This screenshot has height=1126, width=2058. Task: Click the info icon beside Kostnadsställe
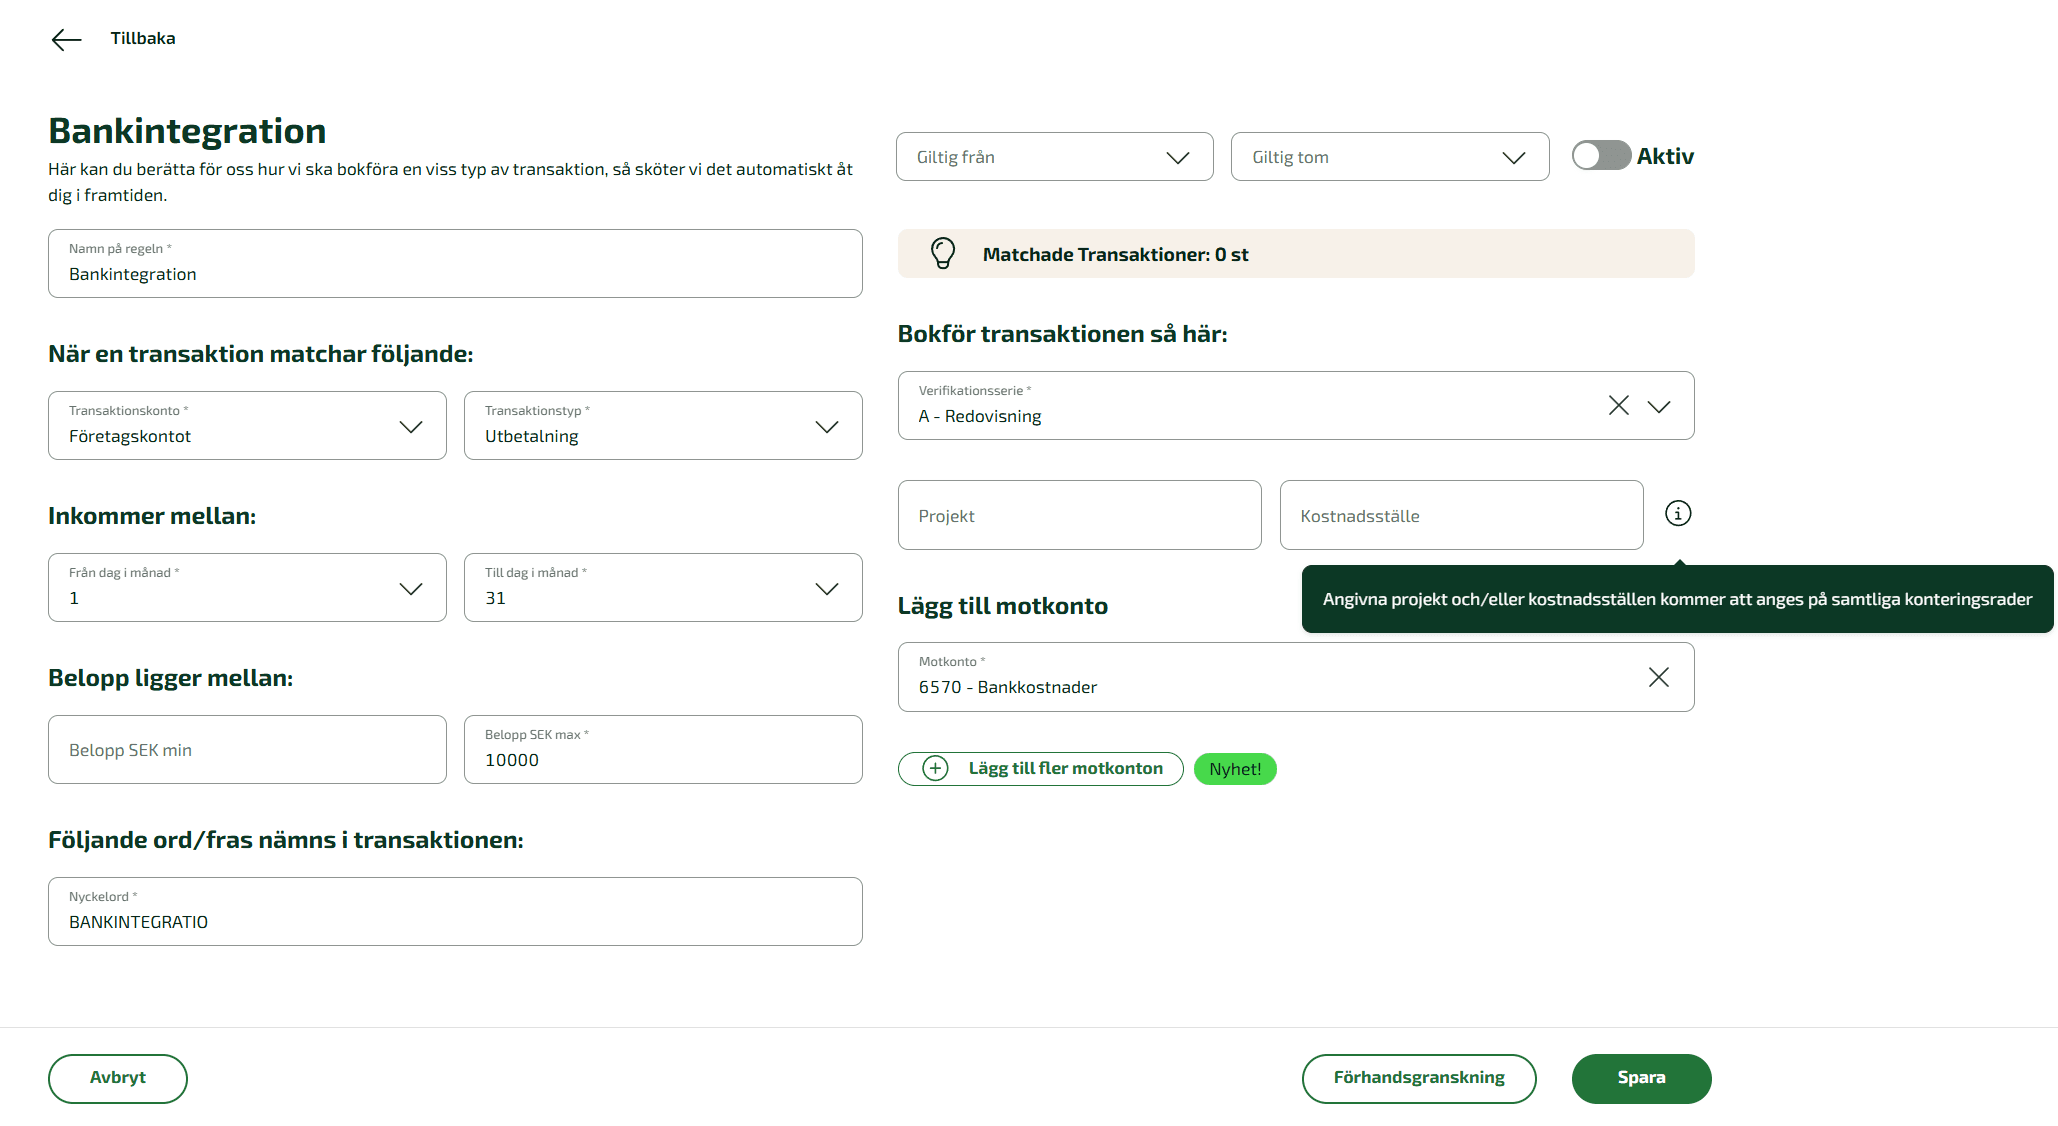coord(1678,513)
